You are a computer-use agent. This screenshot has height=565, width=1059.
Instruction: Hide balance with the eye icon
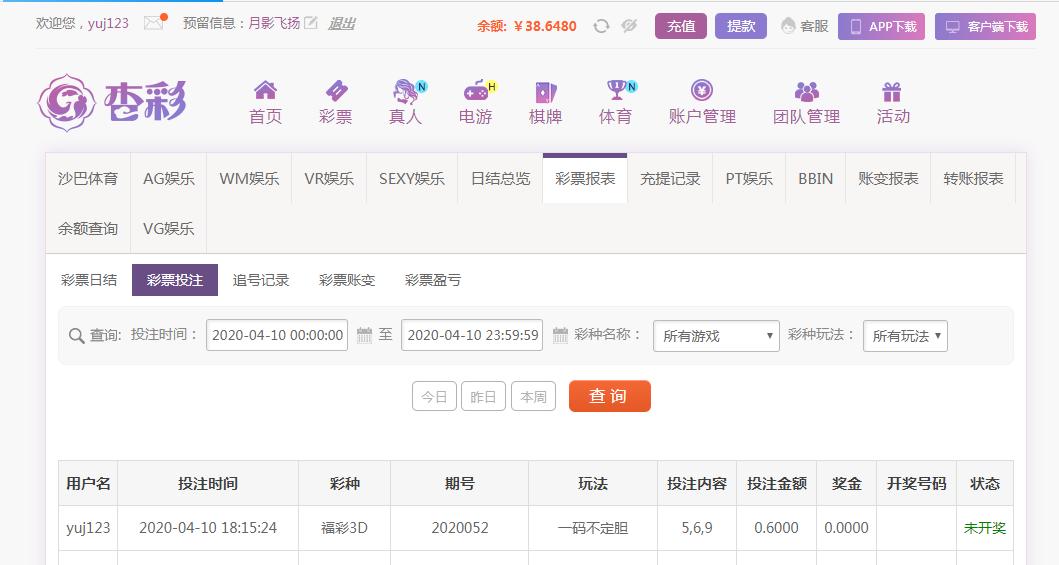pyautogui.click(x=629, y=26)
